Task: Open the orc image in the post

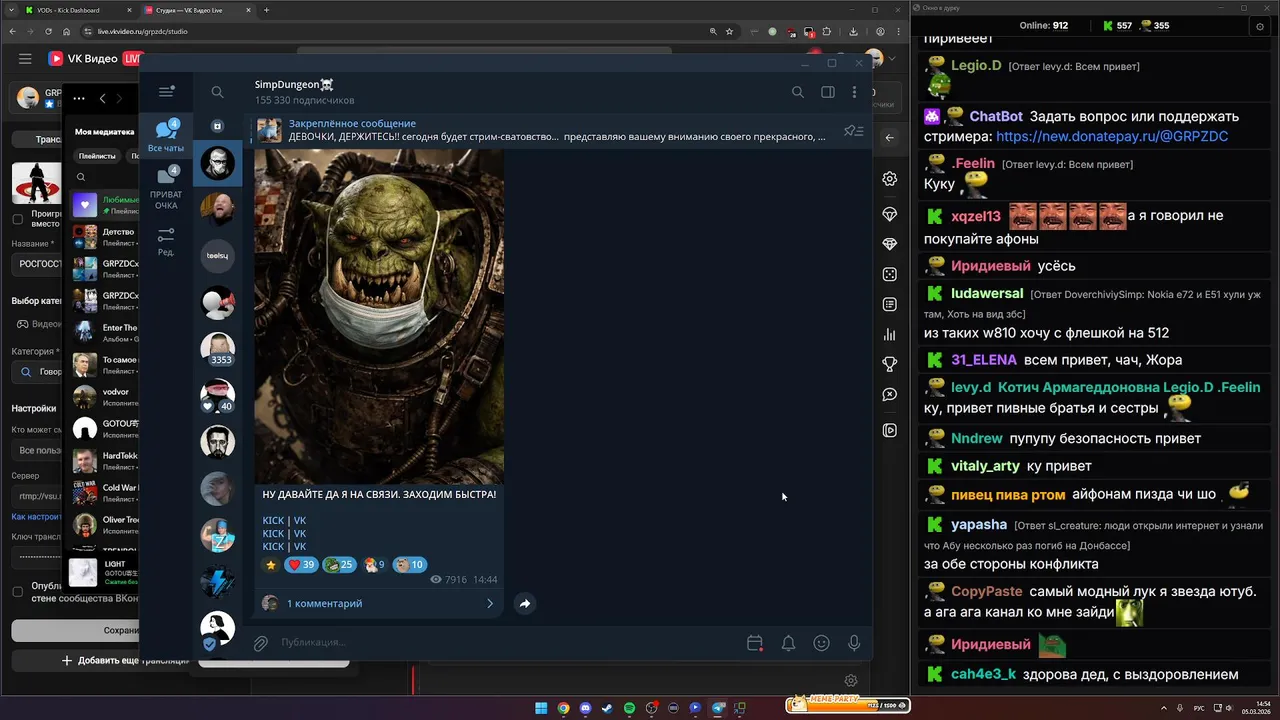Action: pos(379,316)
